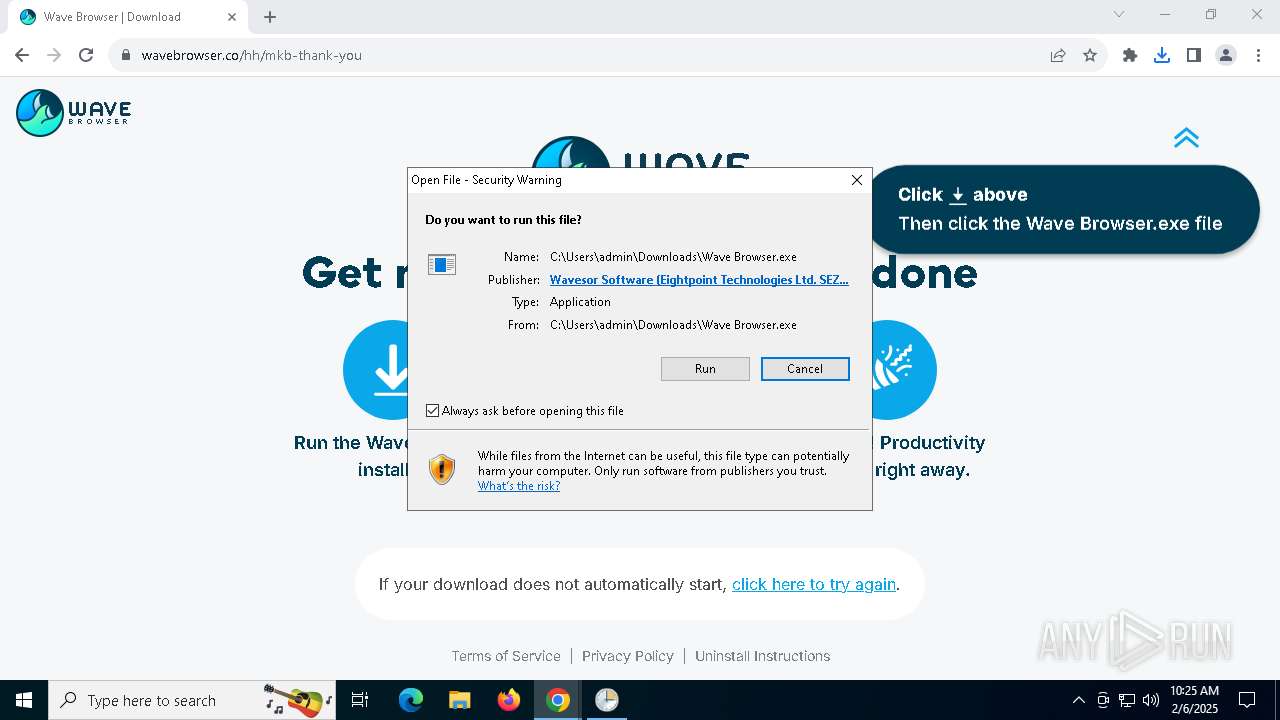Click the taskbar search box
1280x720 pixels.
pos(194,700)
